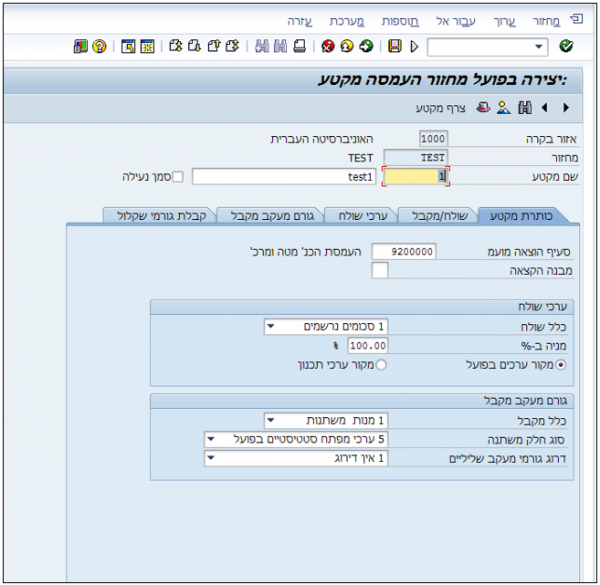Open the 'מחזור' menu
This screenshot has width=600, height=585.
[x=546, y=21]
